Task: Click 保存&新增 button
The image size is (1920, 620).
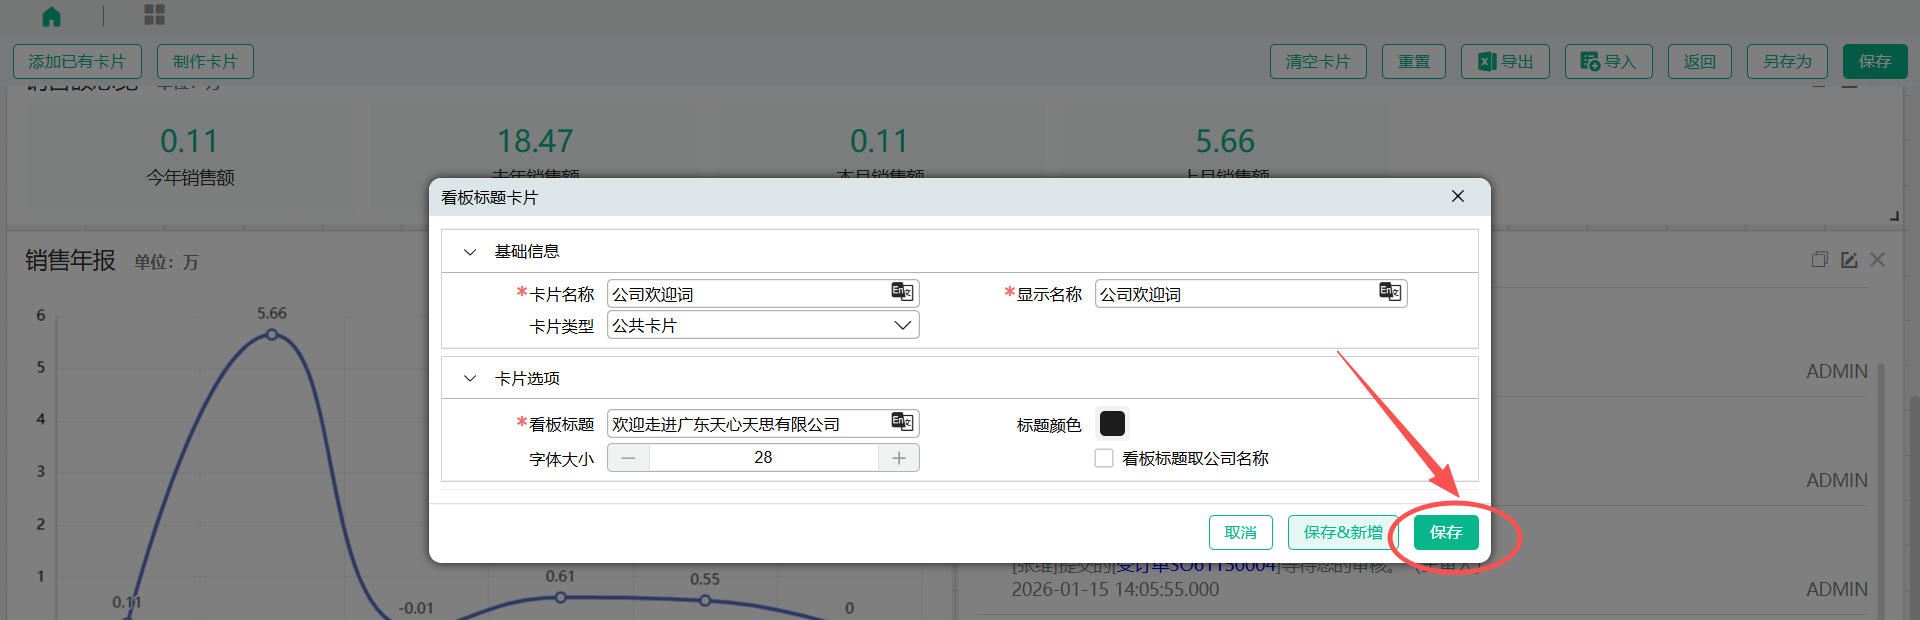Action: pos(1342,532)
